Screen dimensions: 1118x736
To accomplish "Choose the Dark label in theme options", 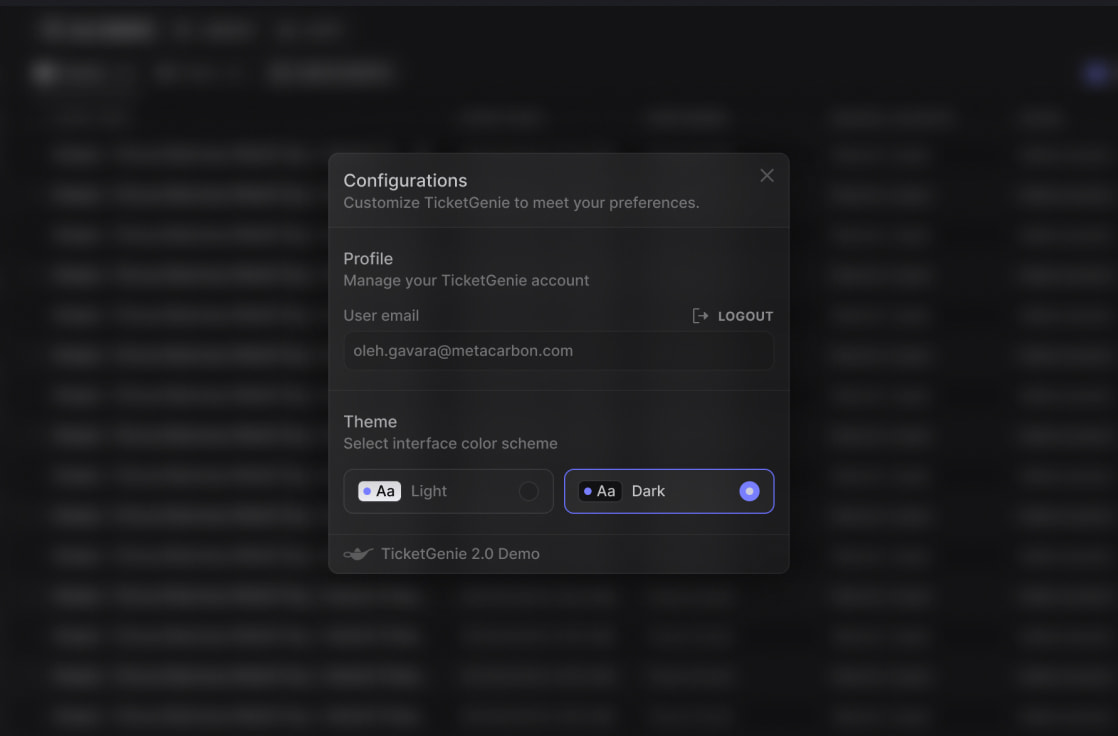I will pyautogui.click(x=648, y=491).
